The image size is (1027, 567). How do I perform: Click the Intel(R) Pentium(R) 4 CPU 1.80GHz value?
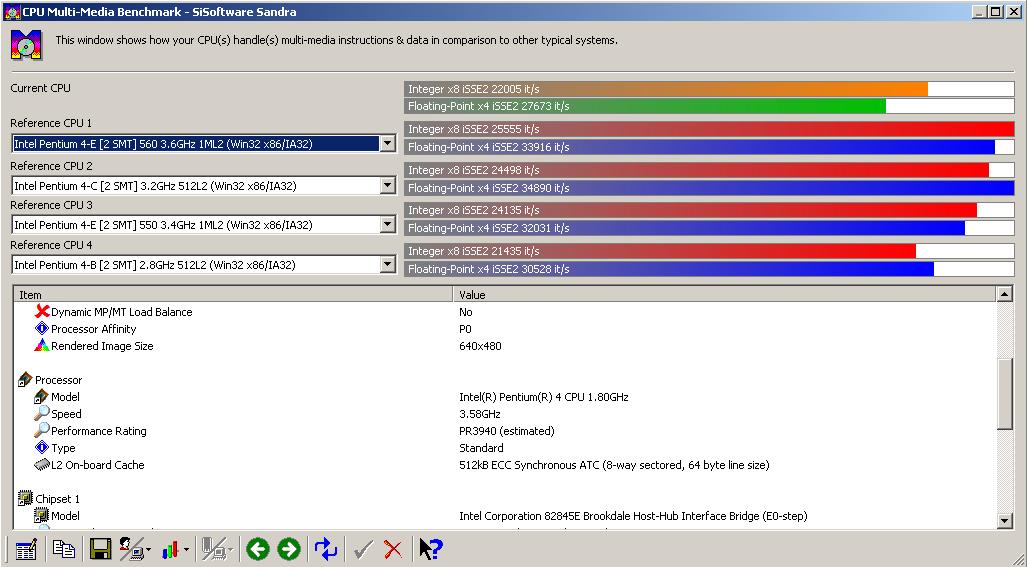(544, 397)
